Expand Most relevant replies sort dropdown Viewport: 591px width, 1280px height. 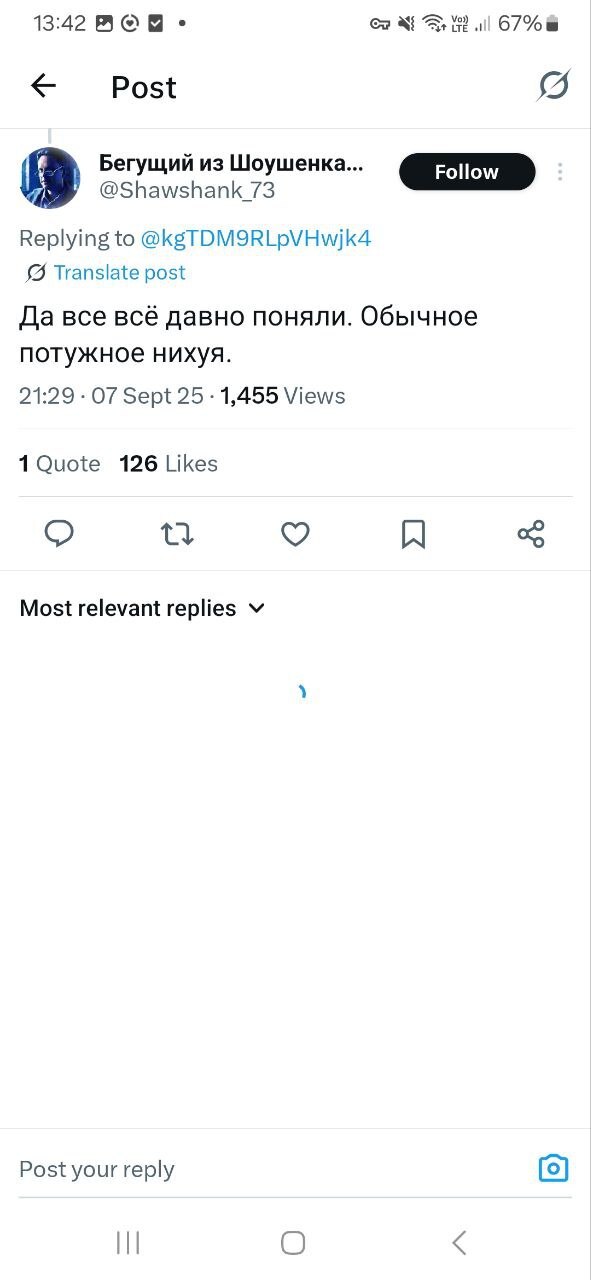(143, 608)
